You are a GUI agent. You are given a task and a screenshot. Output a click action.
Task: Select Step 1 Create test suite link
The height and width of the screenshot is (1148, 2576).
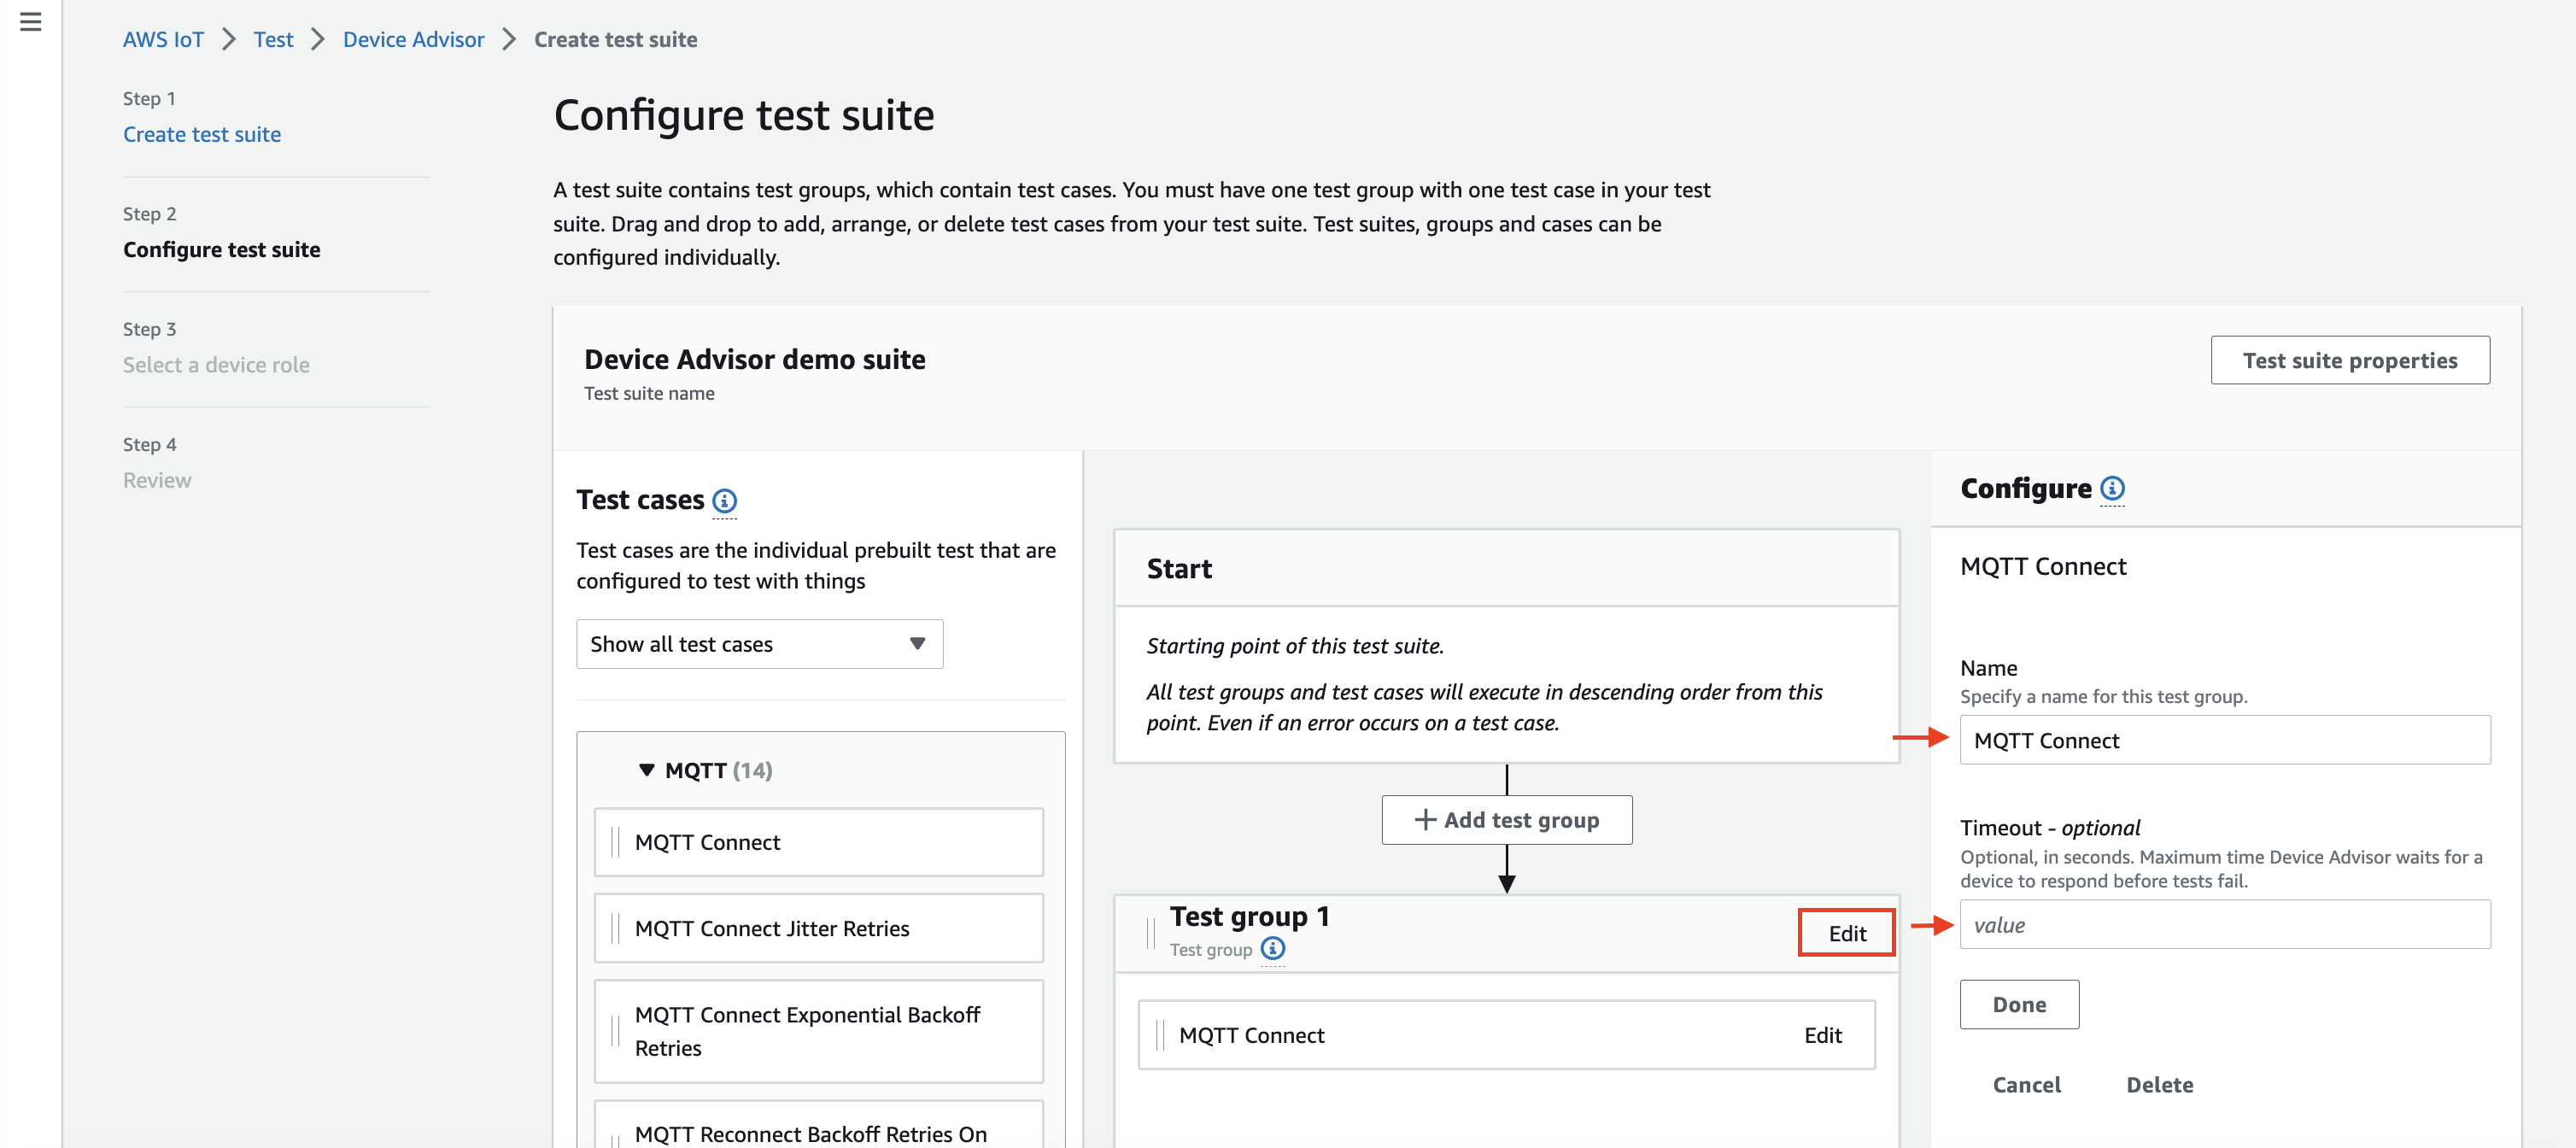coord(204,133)
